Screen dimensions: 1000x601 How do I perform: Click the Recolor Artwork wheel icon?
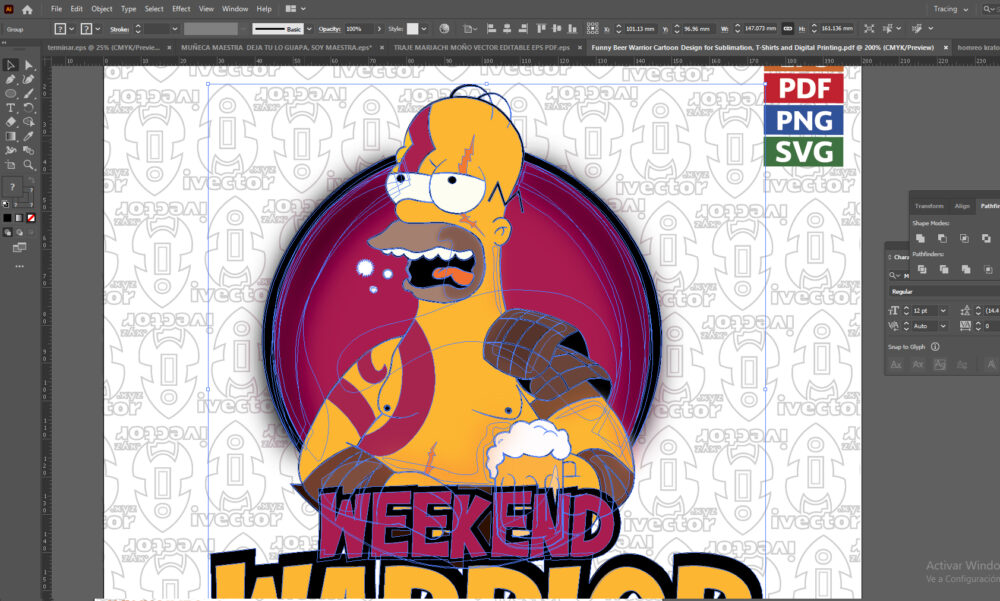pos(445,29)
